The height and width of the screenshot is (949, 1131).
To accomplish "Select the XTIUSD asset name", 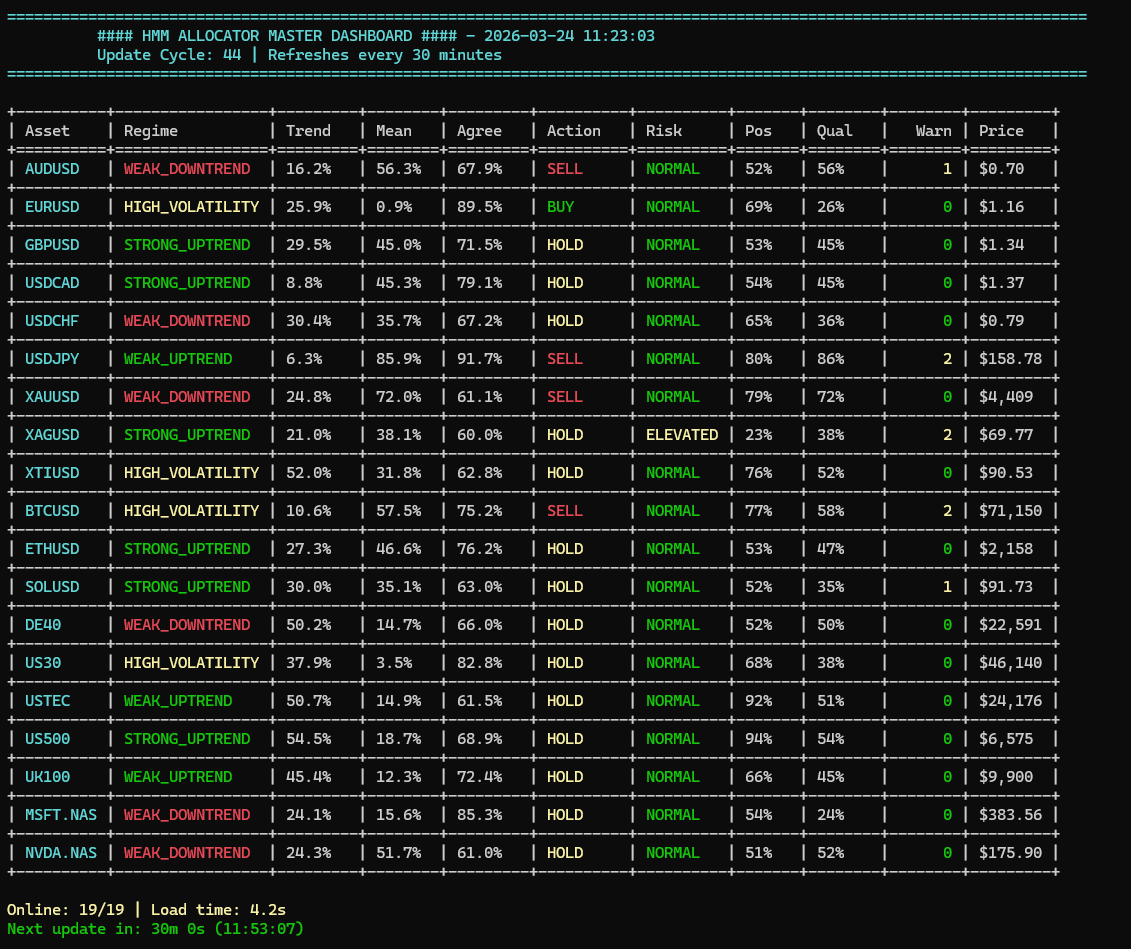I will click(52, 473).
